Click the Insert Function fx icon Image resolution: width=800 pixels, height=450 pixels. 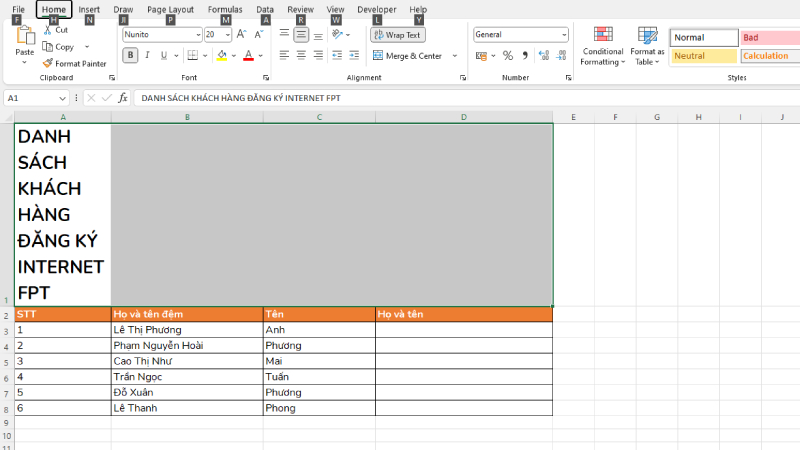pos(123,98)
